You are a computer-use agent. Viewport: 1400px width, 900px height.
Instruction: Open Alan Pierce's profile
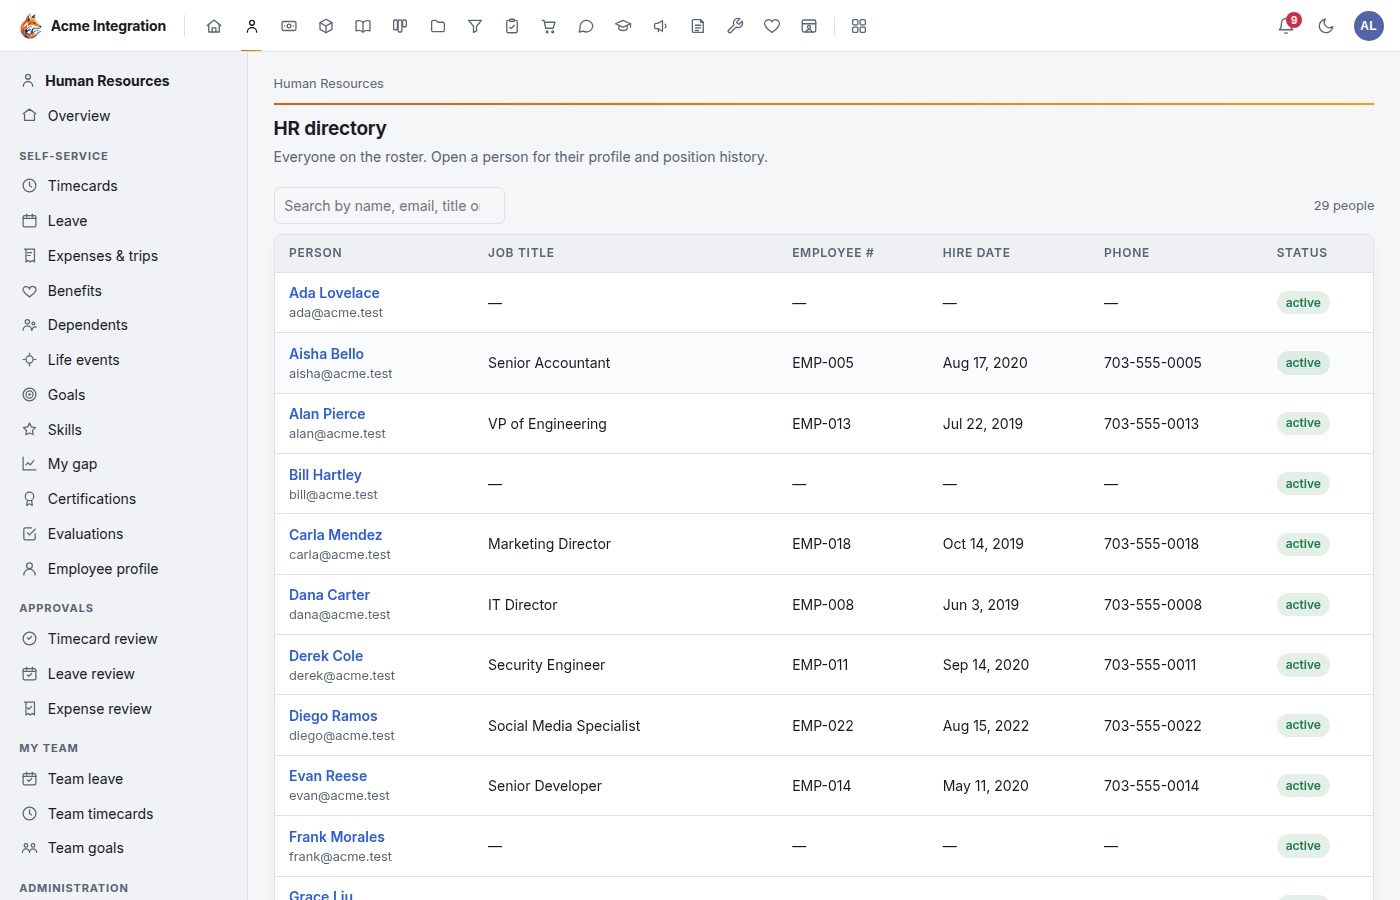click(327, 414)
